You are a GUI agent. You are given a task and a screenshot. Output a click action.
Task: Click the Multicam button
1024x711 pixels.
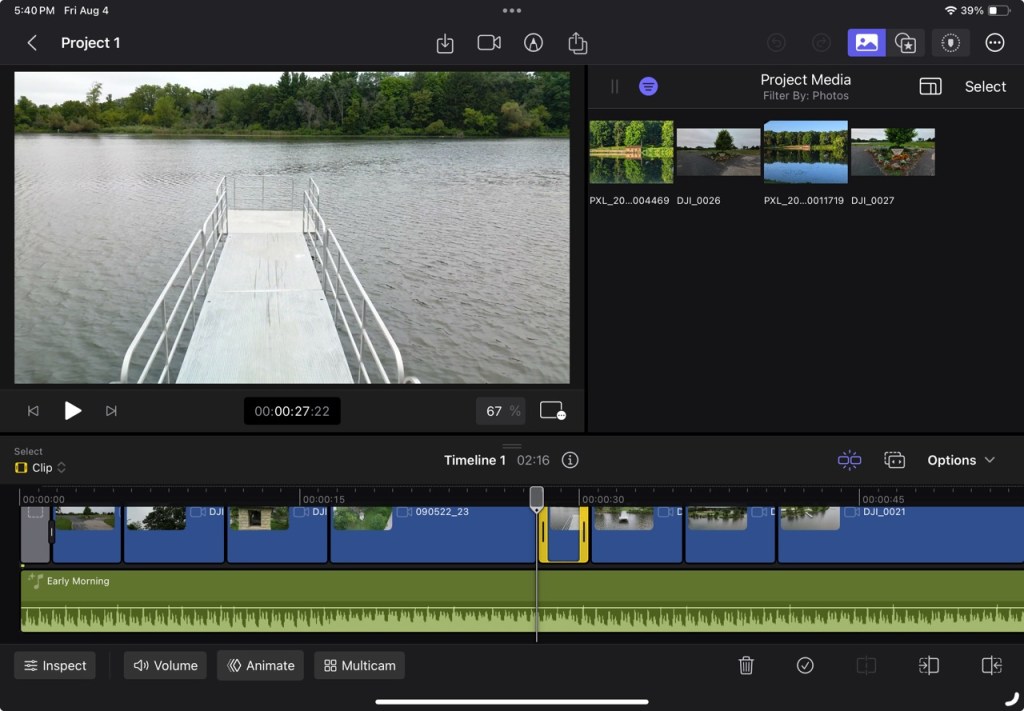(x=359, y=665)
